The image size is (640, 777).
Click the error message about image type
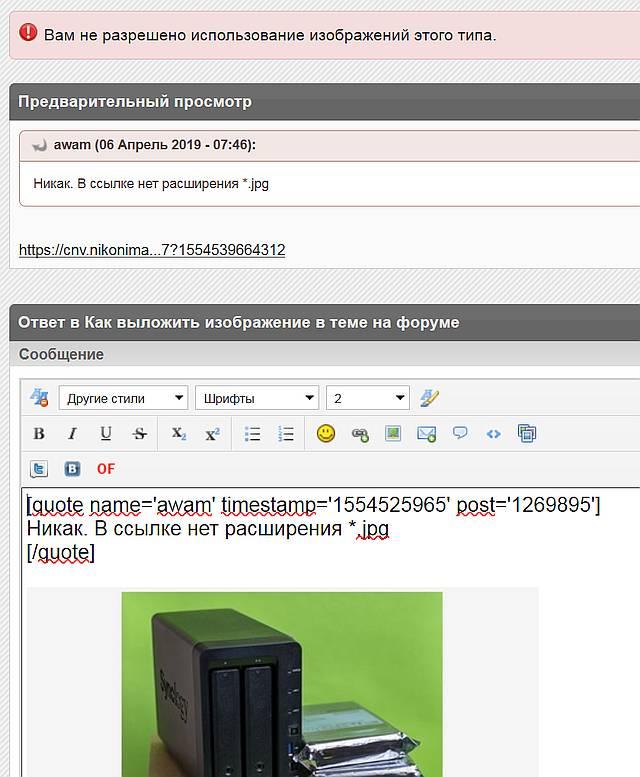pyautogui.click(x=270, y=36)
